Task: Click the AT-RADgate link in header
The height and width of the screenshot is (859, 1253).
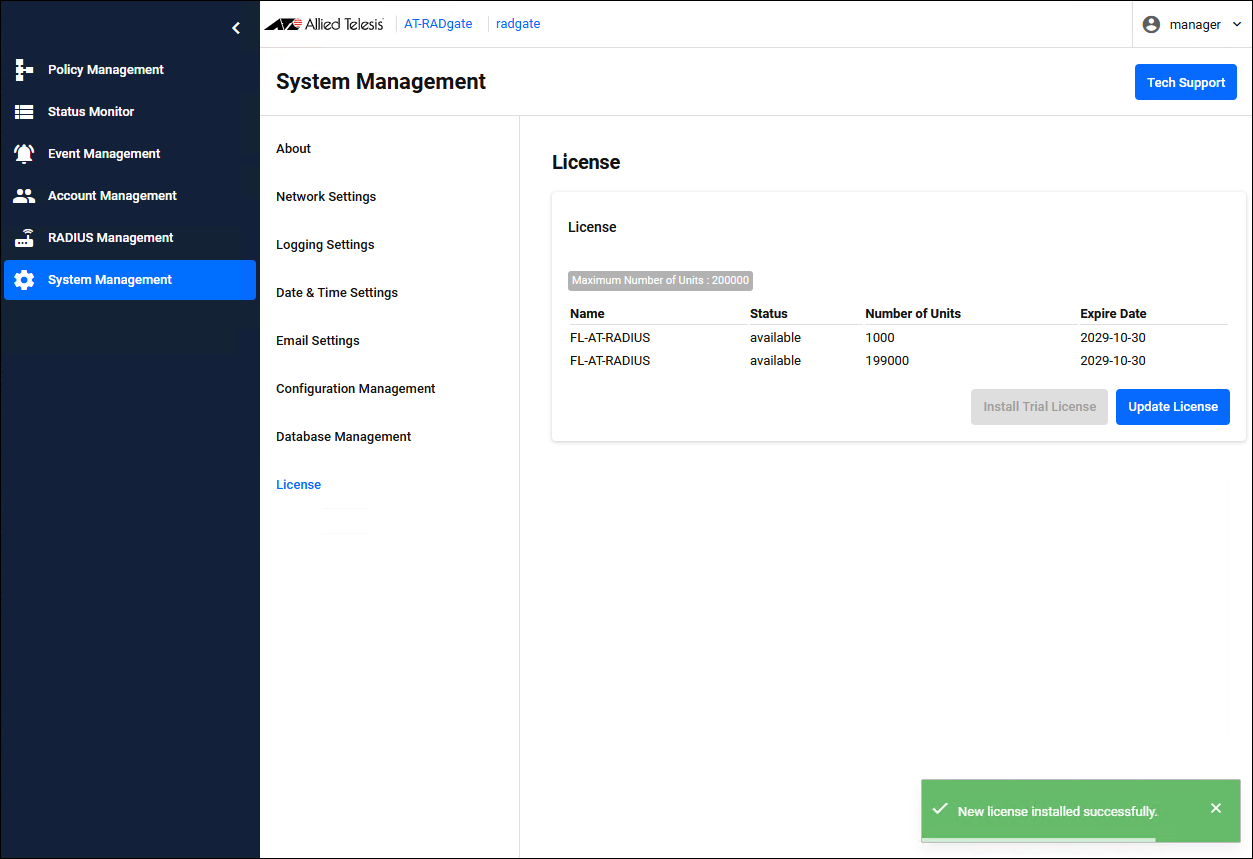Action: (x=438, y=24)
